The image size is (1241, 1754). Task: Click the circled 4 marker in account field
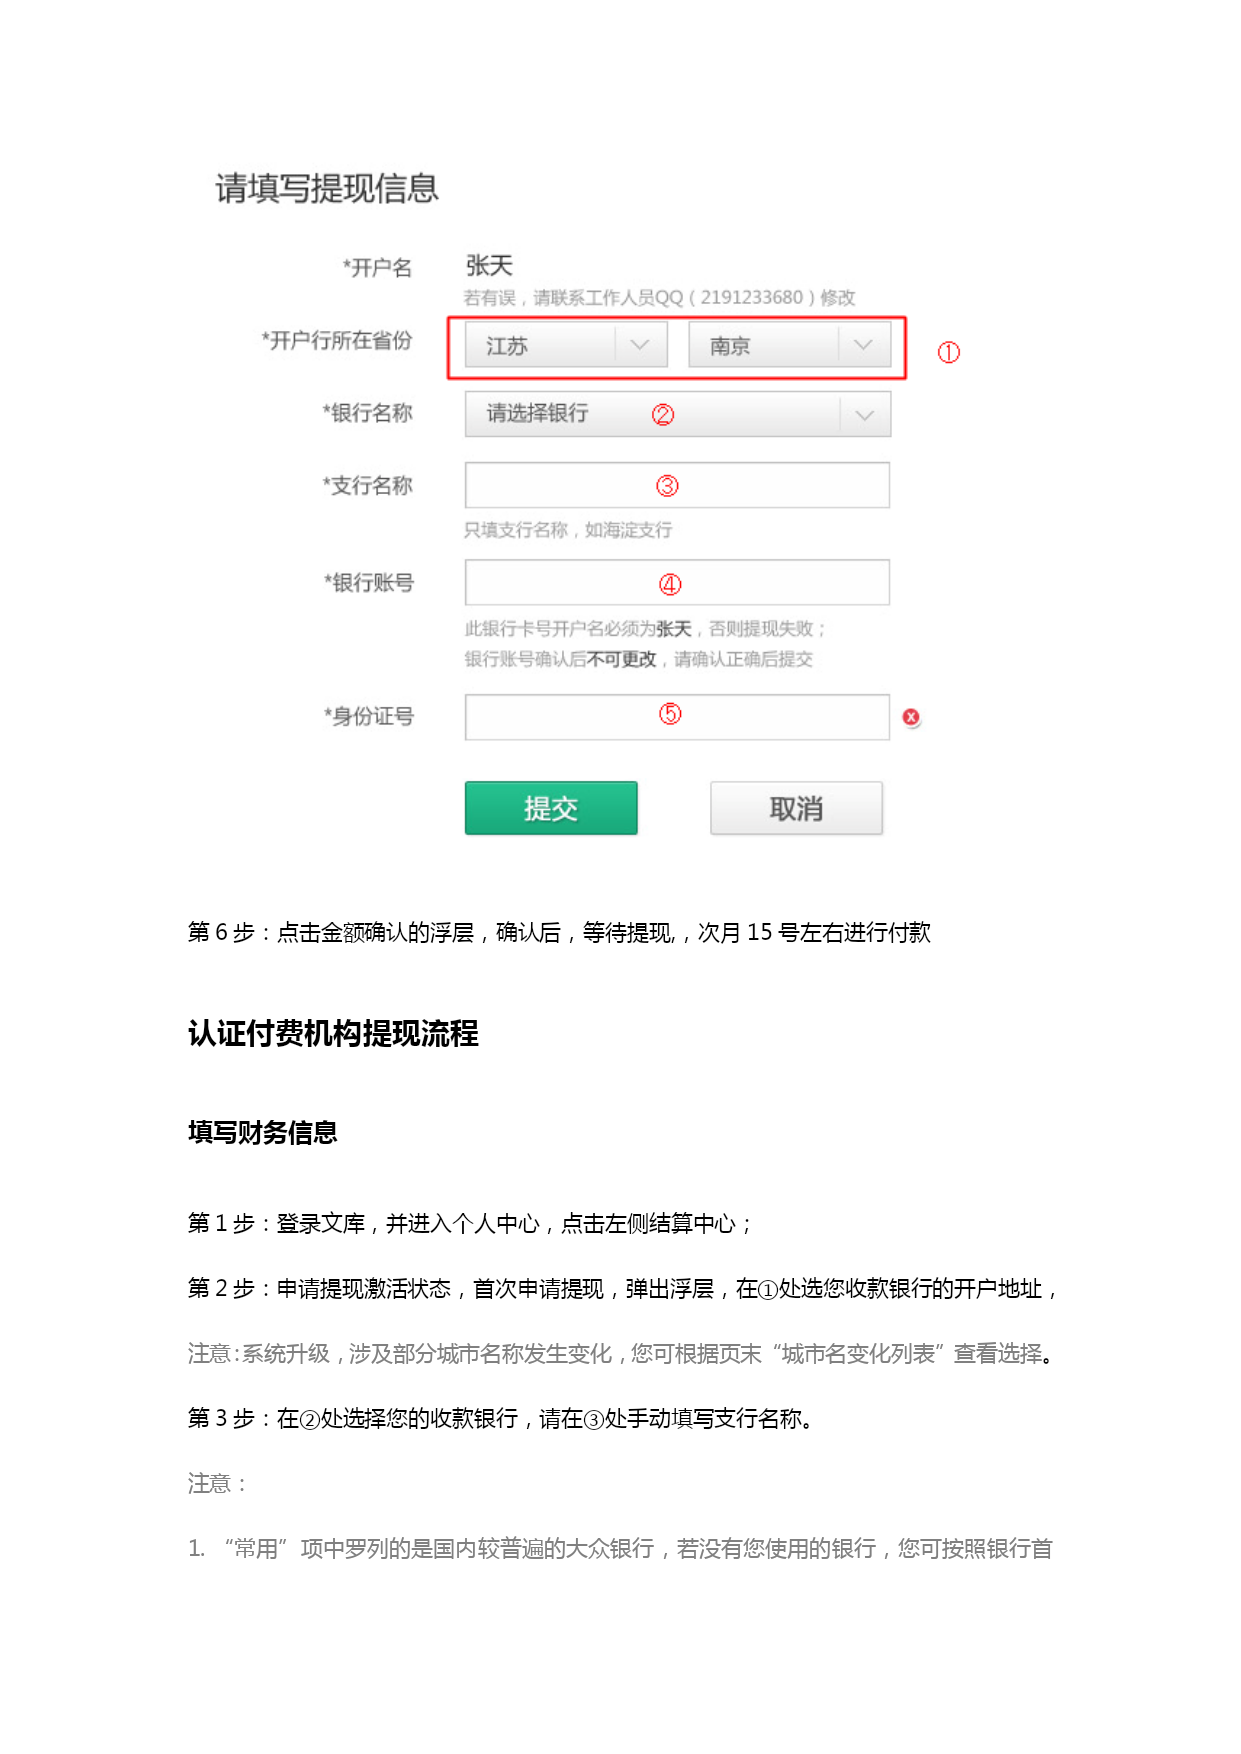point(670,584)
